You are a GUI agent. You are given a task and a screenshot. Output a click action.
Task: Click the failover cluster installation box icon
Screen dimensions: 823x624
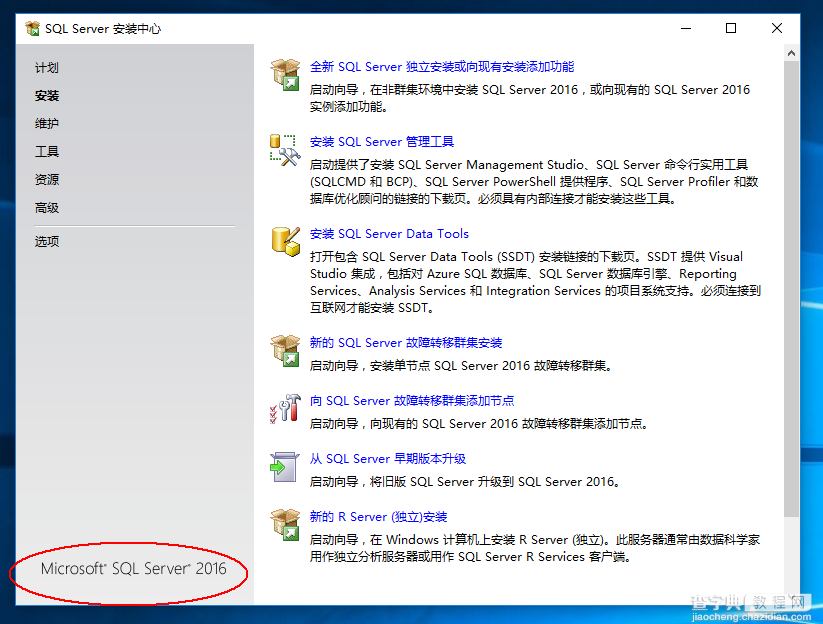coord(285,351)
